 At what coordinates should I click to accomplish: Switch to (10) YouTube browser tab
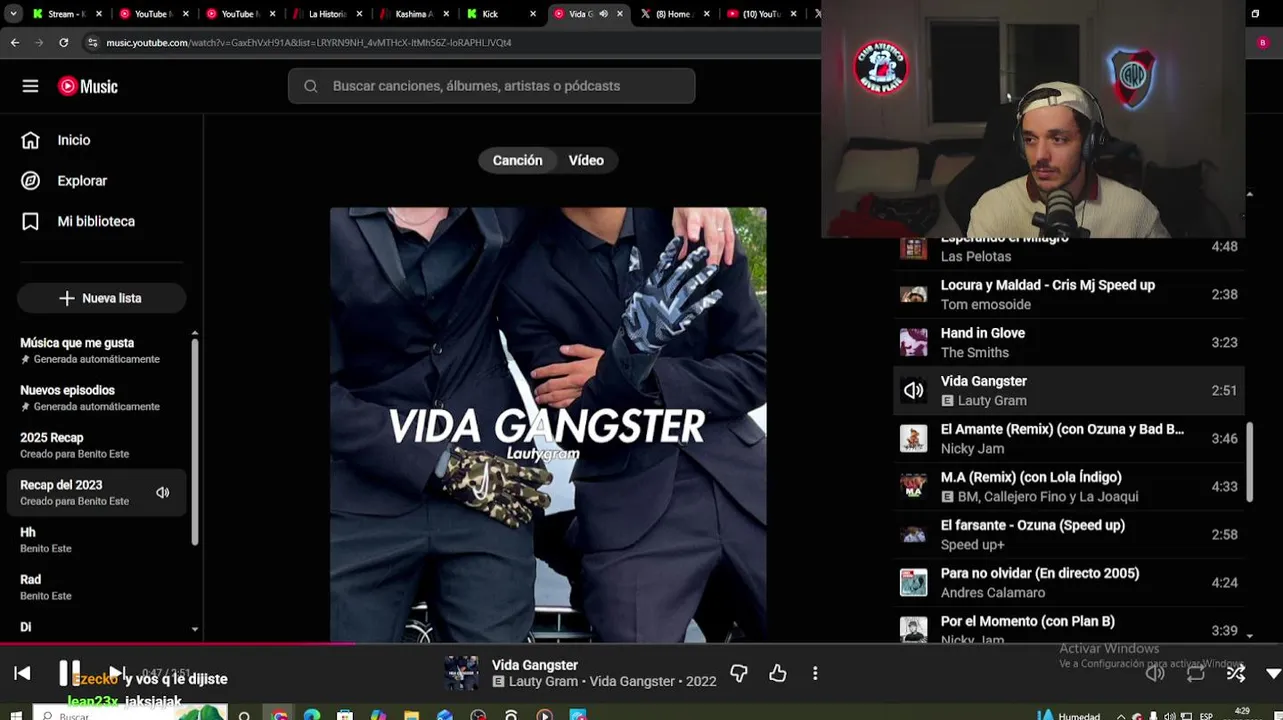[760, 14]
